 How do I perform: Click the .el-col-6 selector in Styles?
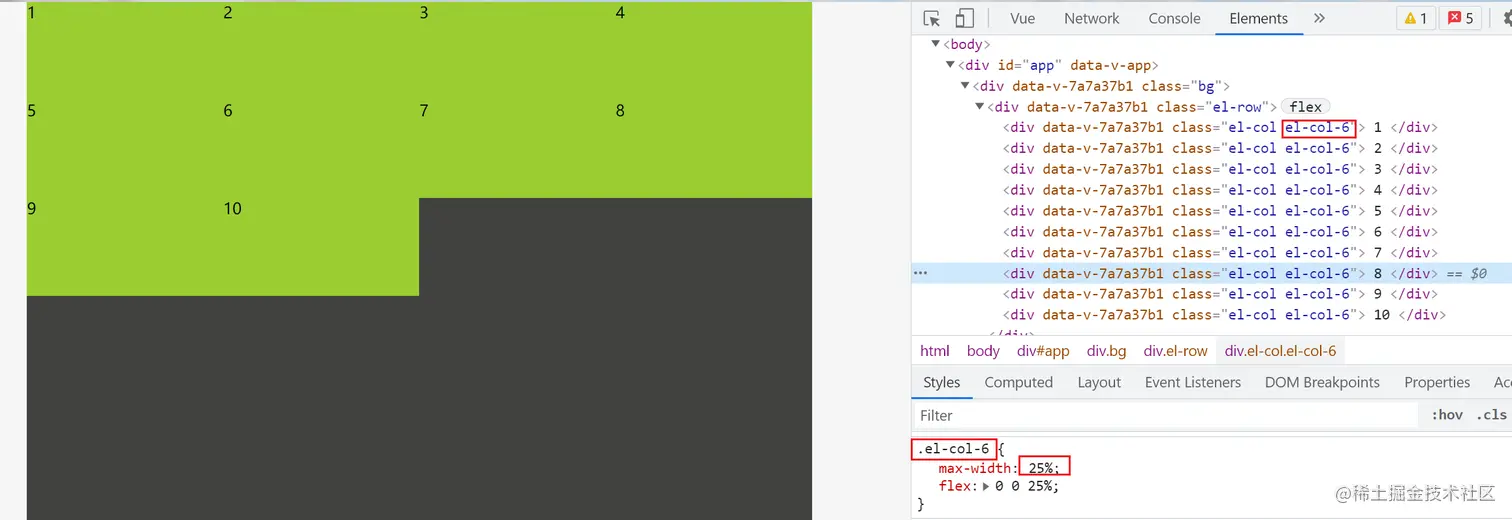click(954, 449)
